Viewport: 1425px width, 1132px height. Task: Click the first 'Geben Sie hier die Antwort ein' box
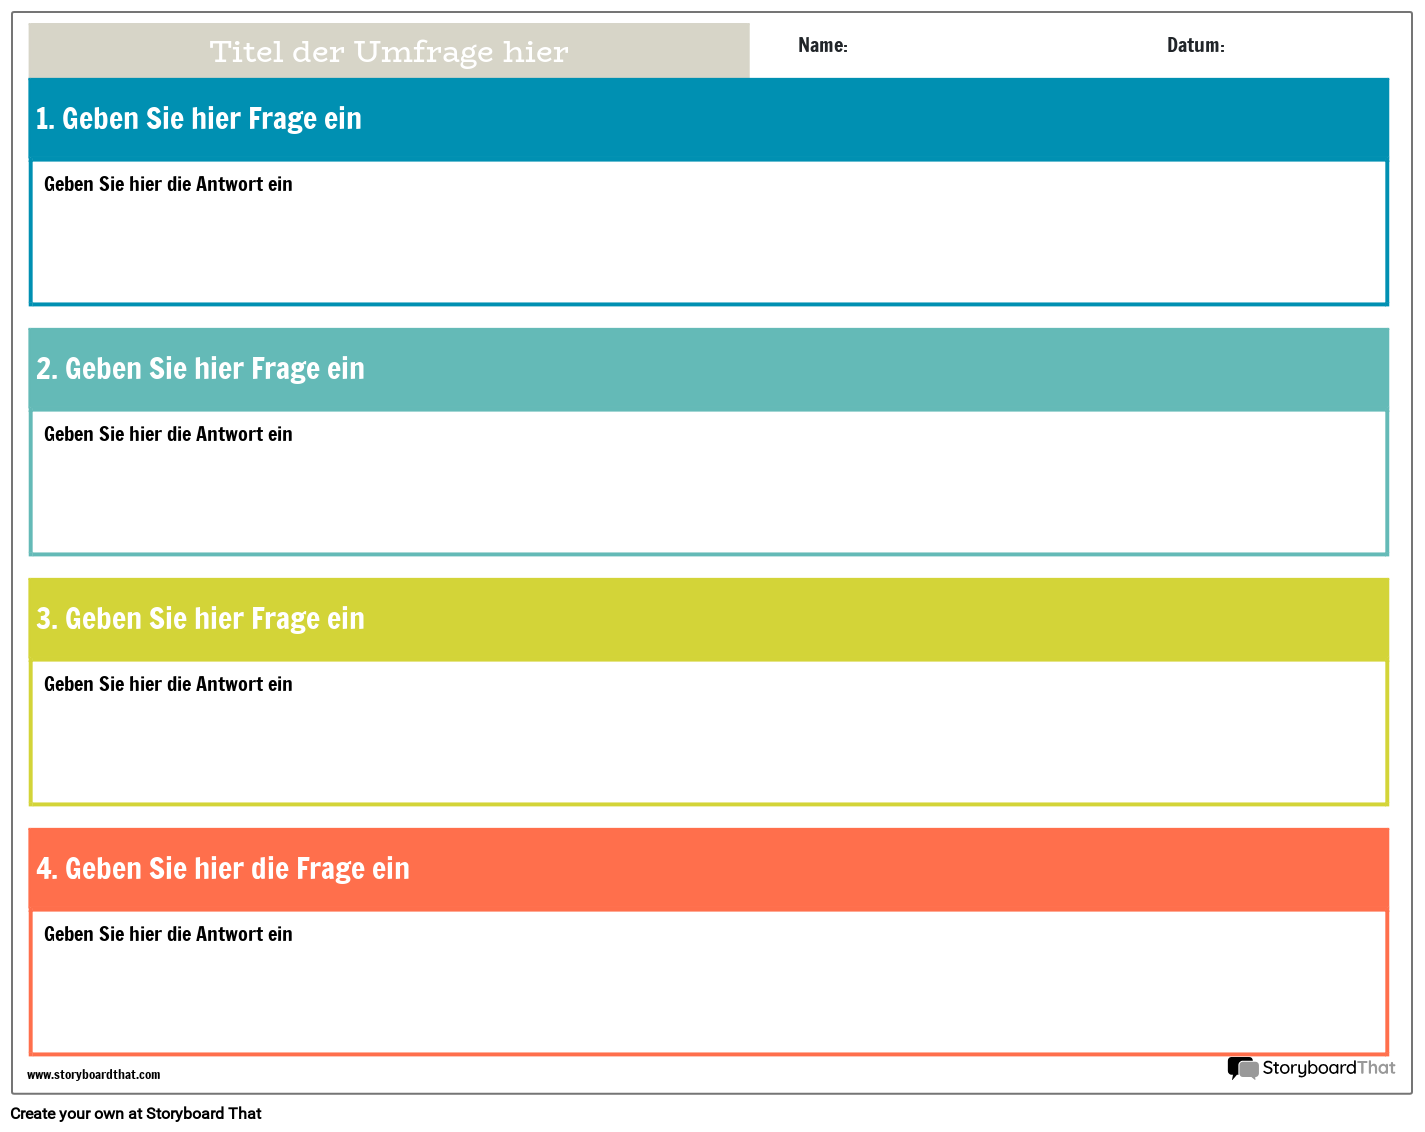pyautogui.click(x=708, y=232)
